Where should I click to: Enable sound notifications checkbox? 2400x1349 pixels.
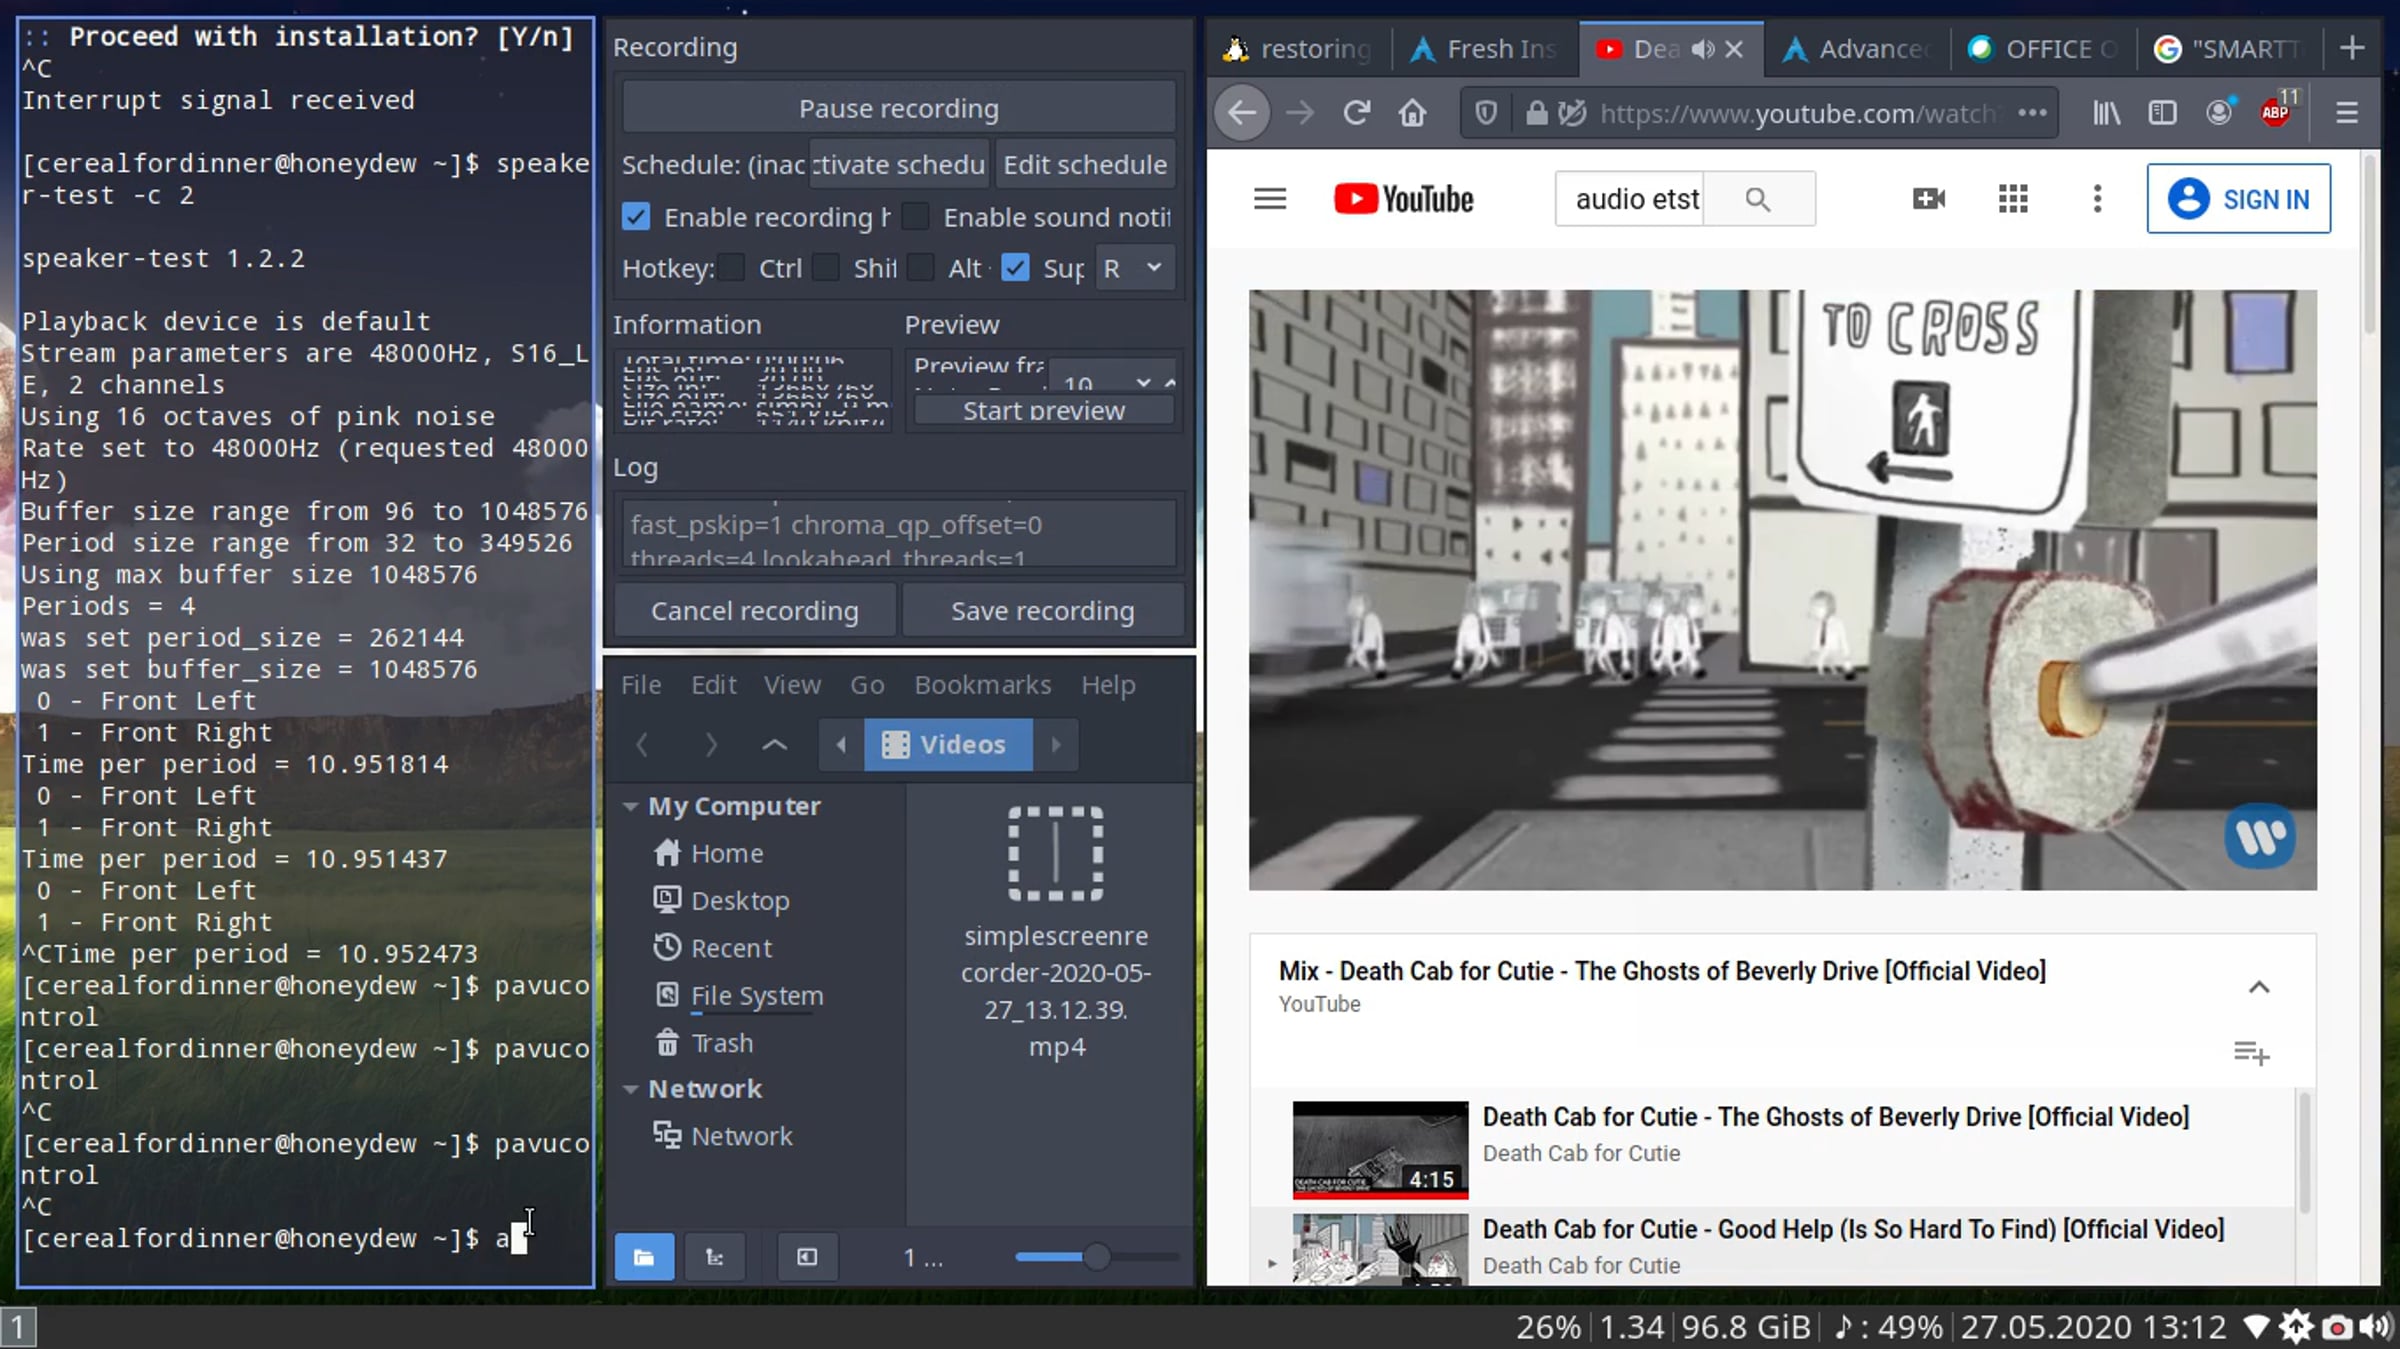coord(916,217)
